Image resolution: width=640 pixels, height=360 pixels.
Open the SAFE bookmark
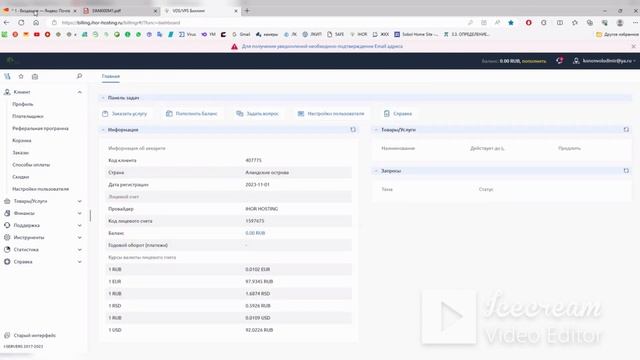coord(336,35)
